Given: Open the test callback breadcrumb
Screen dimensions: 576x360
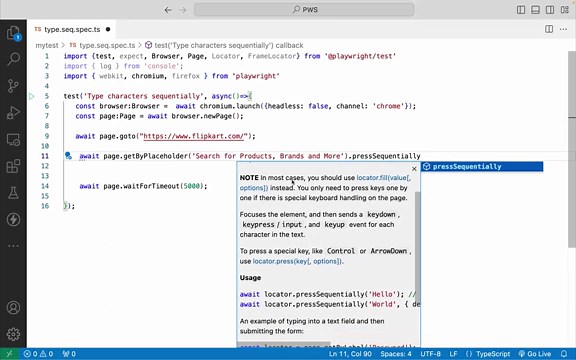Looking at the screenshot, I should [x=224, y=45].
